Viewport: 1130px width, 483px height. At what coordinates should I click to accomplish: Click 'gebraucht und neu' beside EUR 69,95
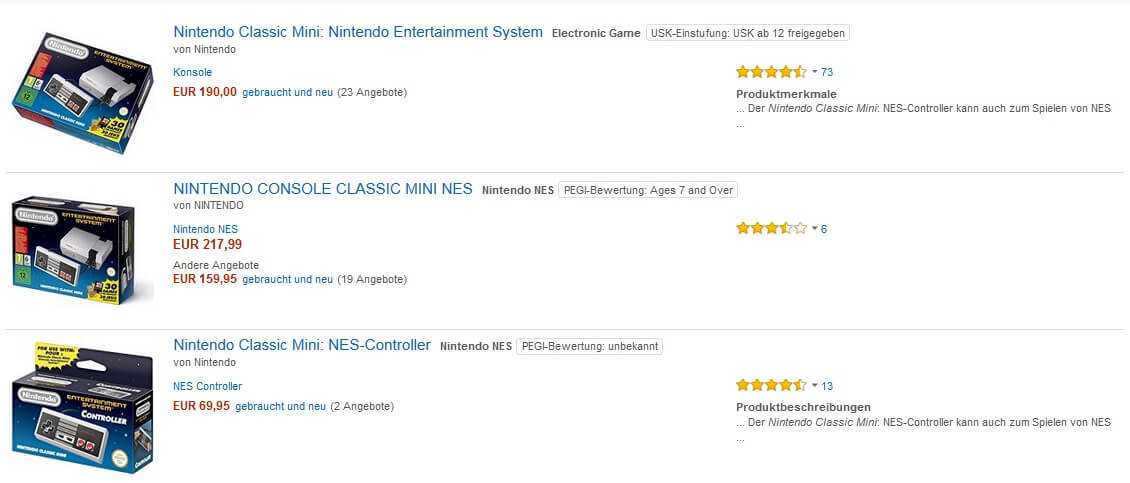point(280,406)
